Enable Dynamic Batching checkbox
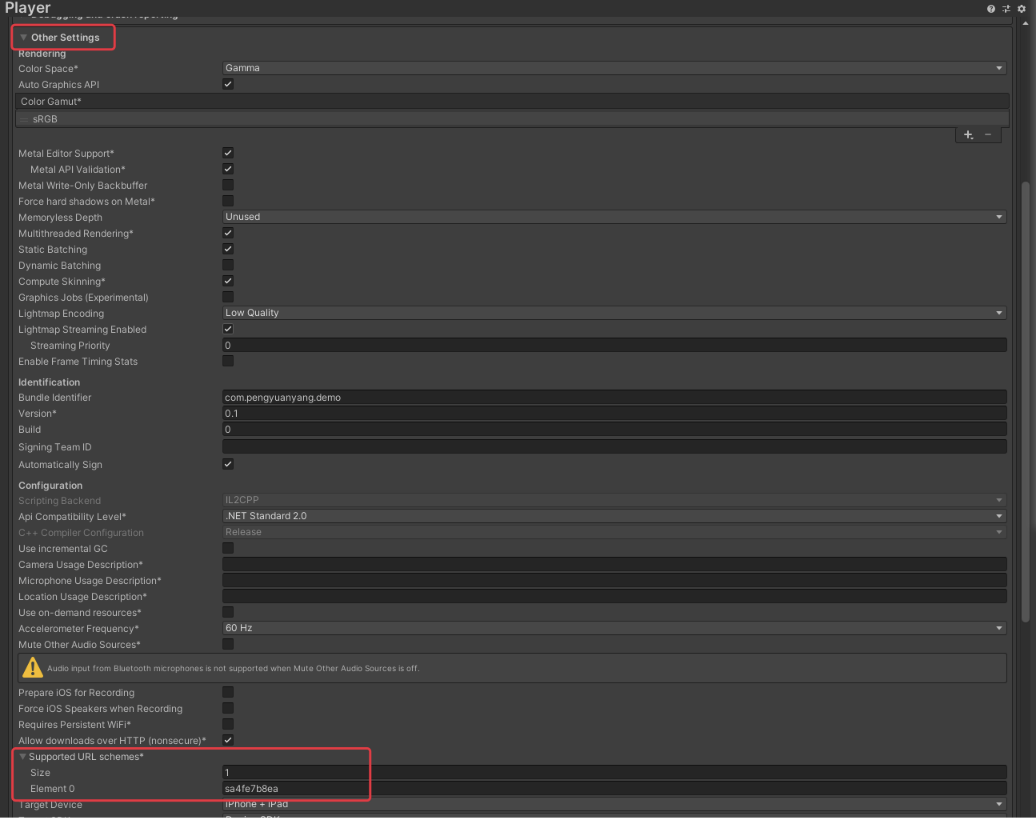The image size is (1036, 818). (228, 264)
